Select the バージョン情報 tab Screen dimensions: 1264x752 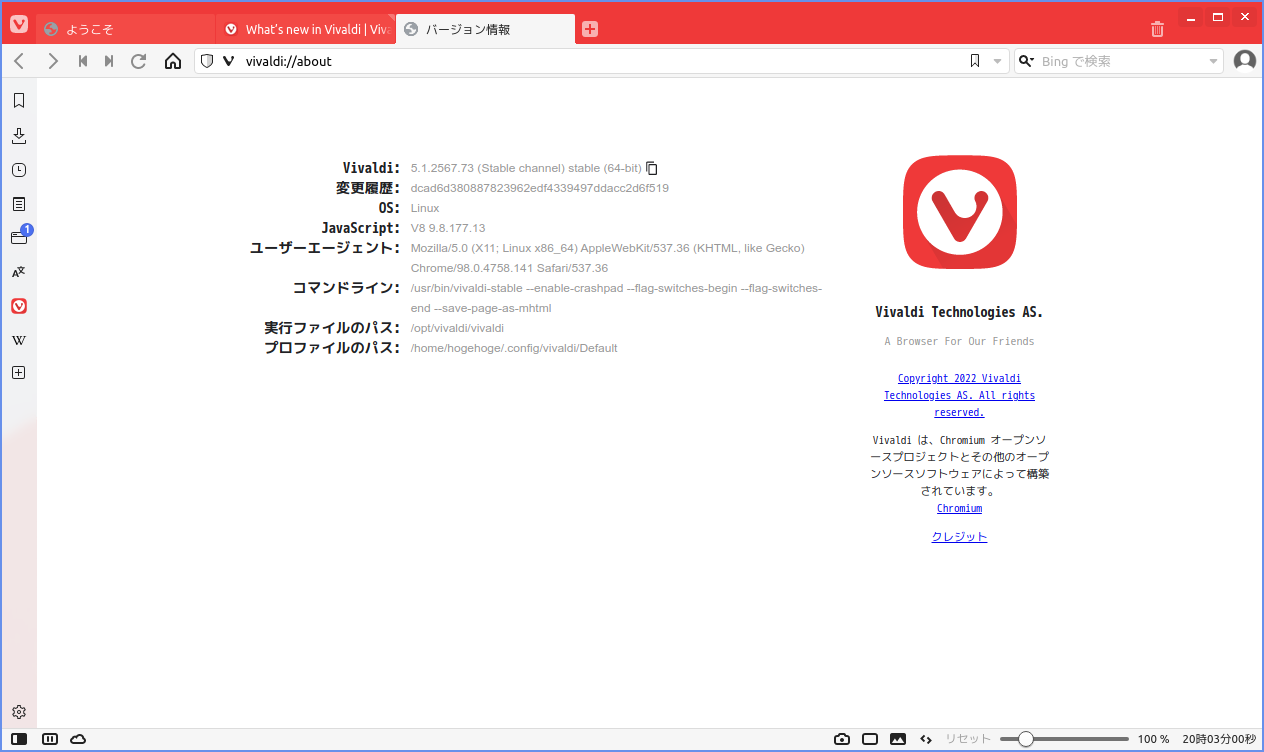click(x=486, y=29)
